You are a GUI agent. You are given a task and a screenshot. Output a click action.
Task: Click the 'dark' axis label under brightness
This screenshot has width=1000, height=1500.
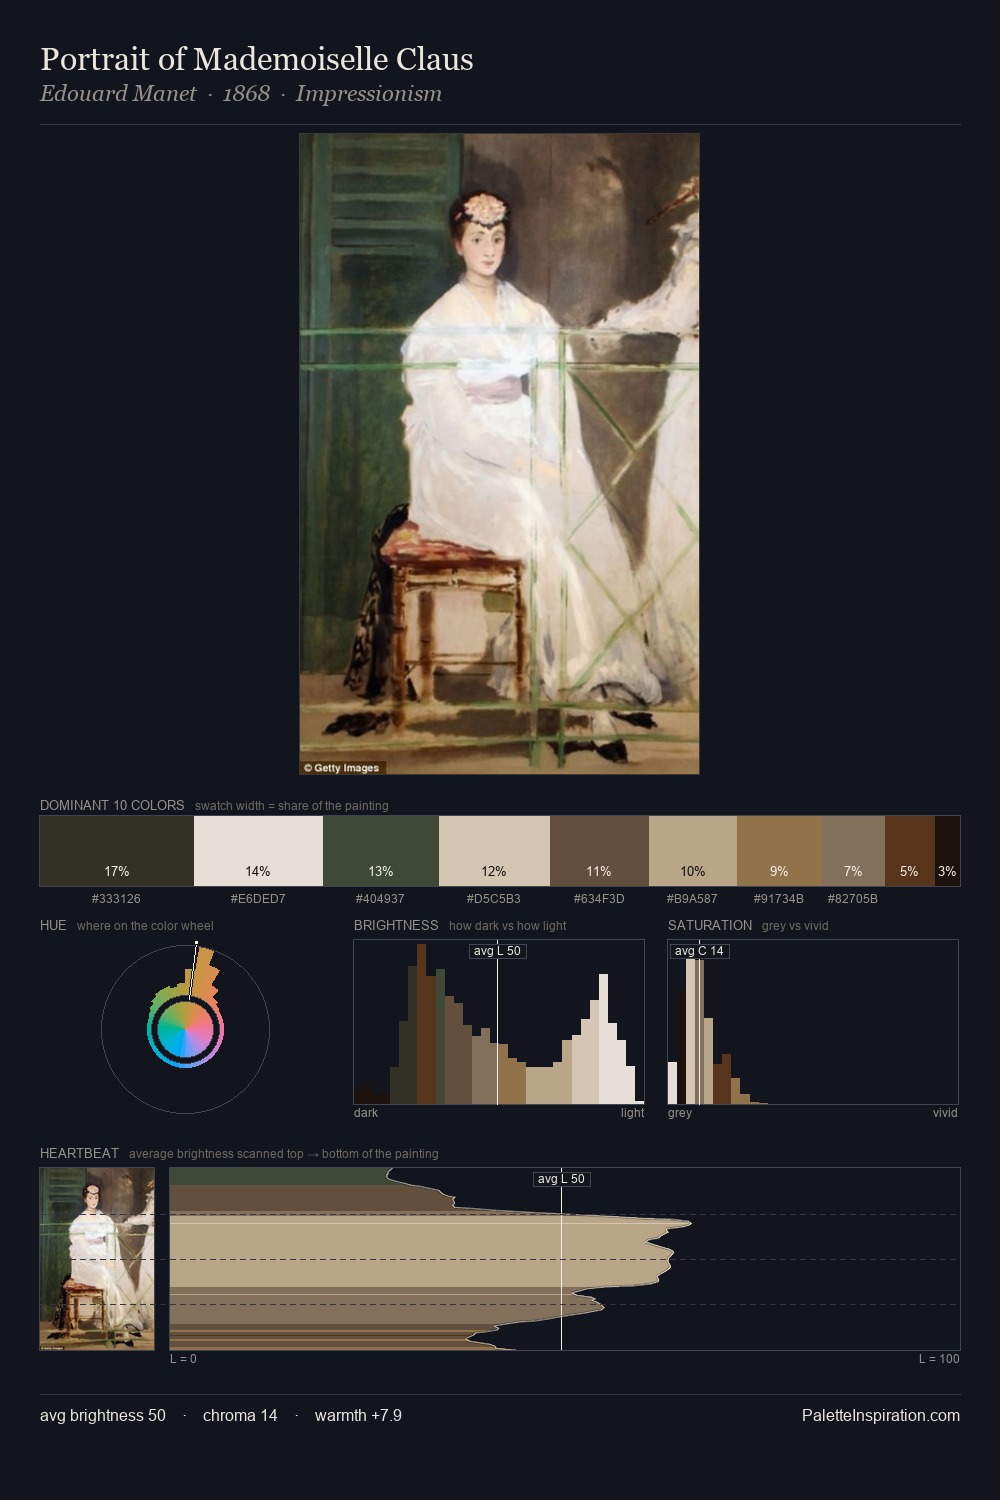366,1113
